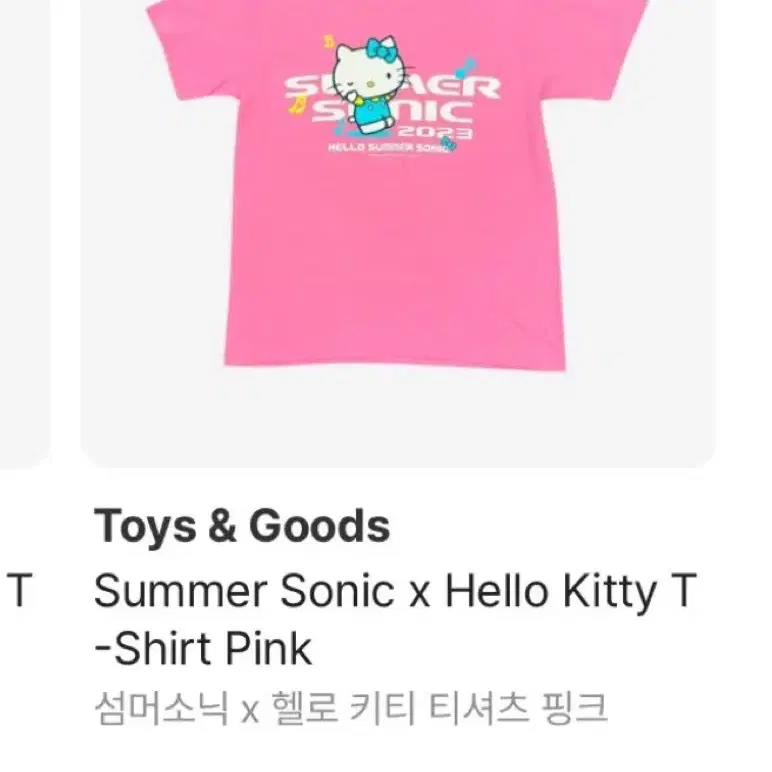The height and width of the screenshot is (772, 772).
Task: Tap the blue bow on Hello Kitty
Action: 380,49
